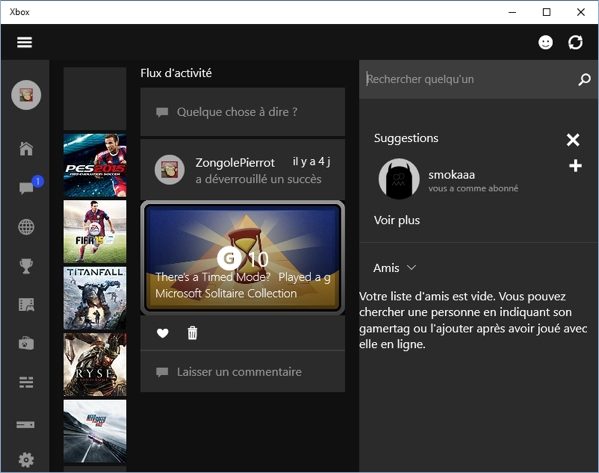Click the search magnifier icon
599x473 pixels.
(584, 79)
